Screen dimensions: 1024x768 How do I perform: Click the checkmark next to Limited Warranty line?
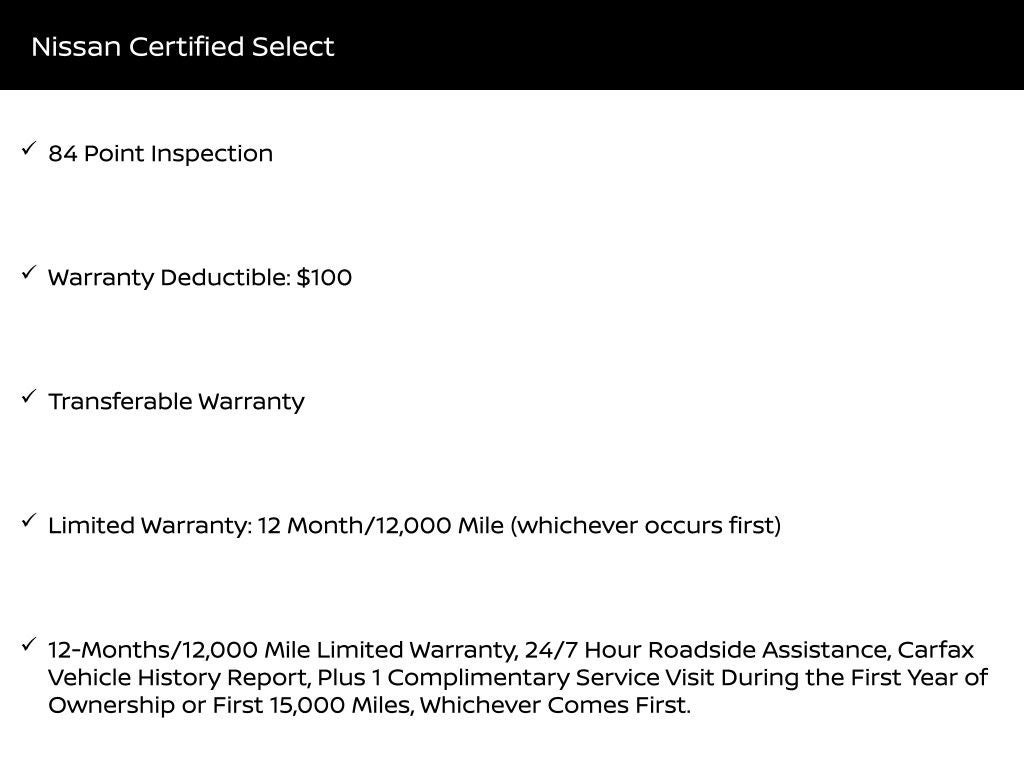29,522
